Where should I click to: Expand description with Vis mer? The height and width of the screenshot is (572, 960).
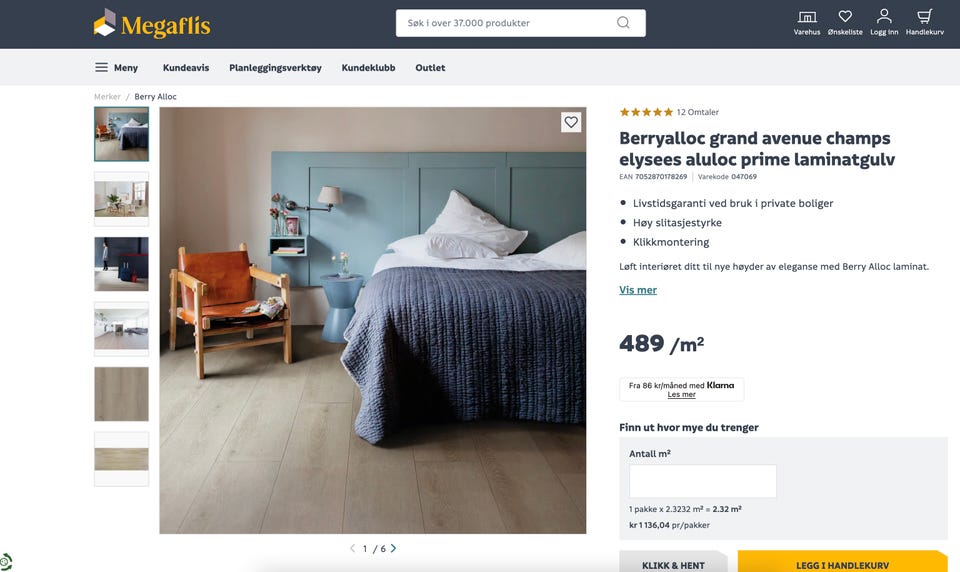point(638,290)
